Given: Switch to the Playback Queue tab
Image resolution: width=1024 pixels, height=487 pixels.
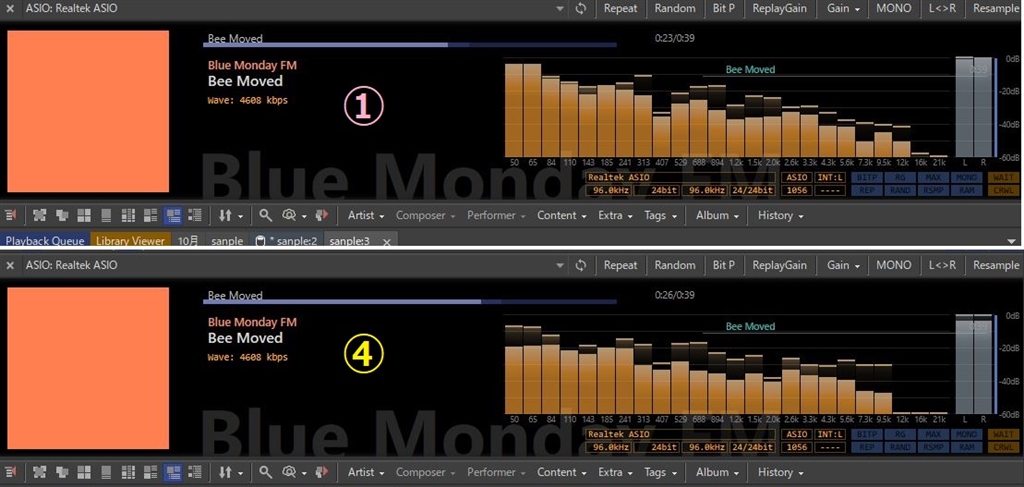Looking at the screenshot, I should 45,241.
